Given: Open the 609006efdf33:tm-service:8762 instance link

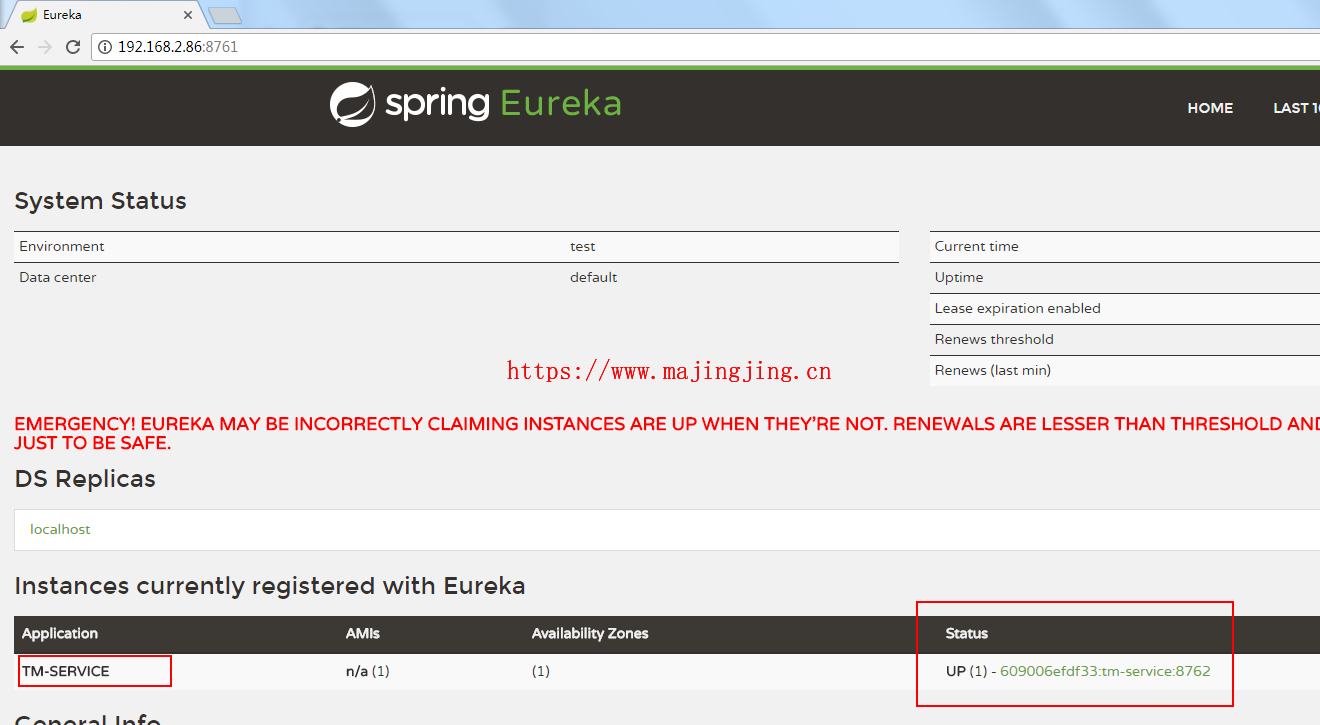Looking at the screenshot, I should click(x=1105, y=671).
